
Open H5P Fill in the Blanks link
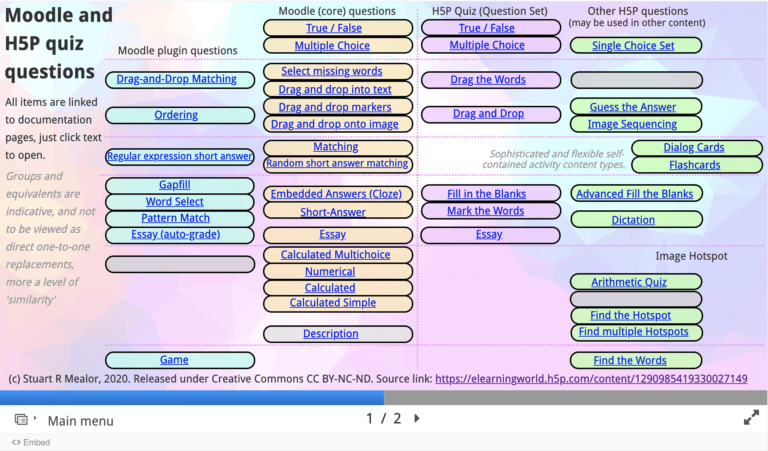pyautogui.click(x=486, y=194)
